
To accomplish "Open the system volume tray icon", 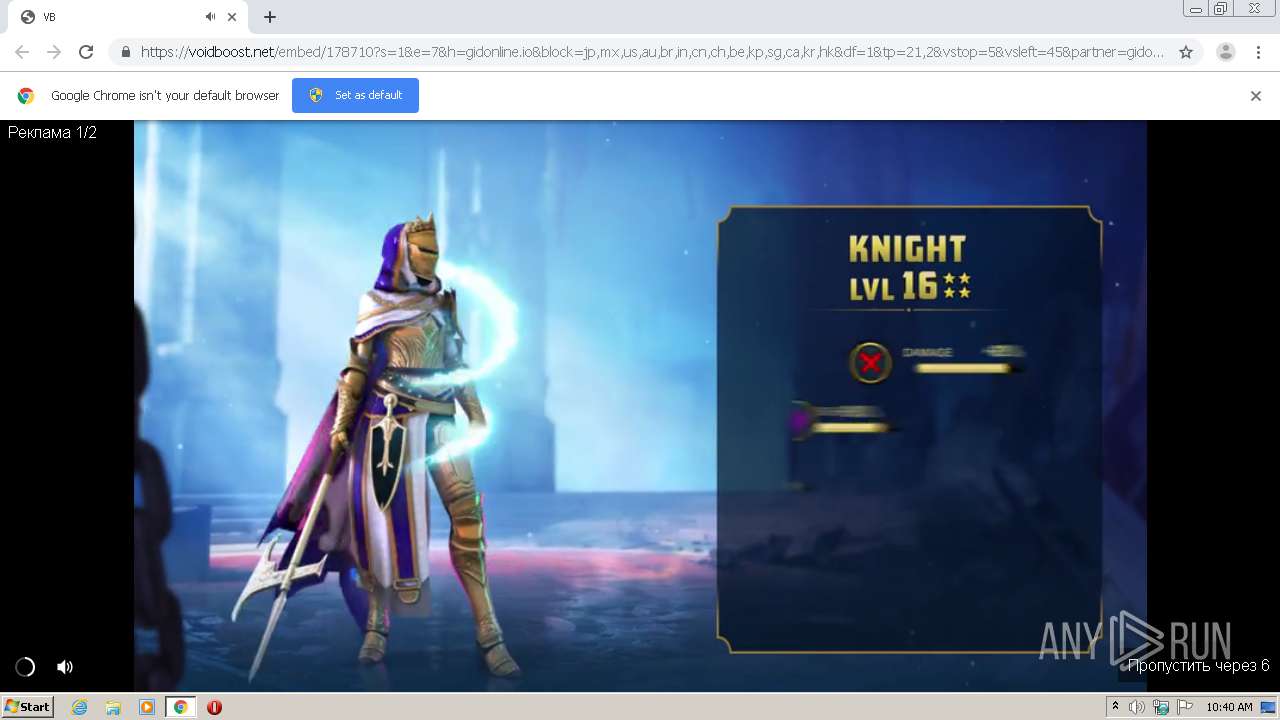I will [1137, 707].
